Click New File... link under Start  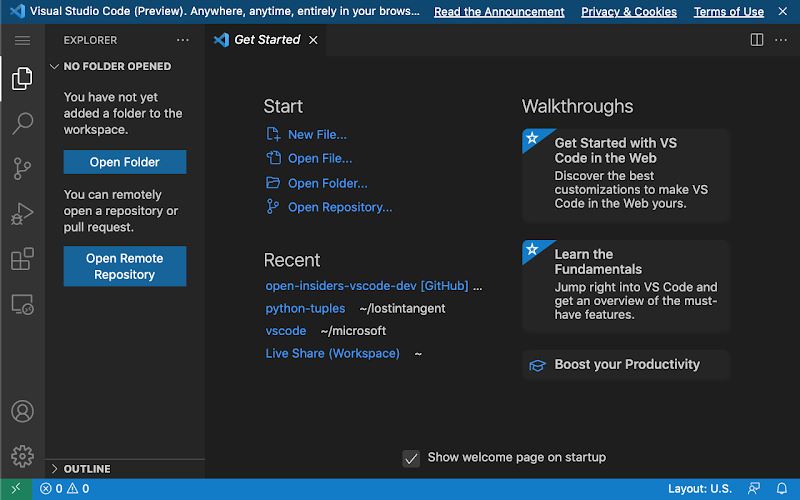317,135
